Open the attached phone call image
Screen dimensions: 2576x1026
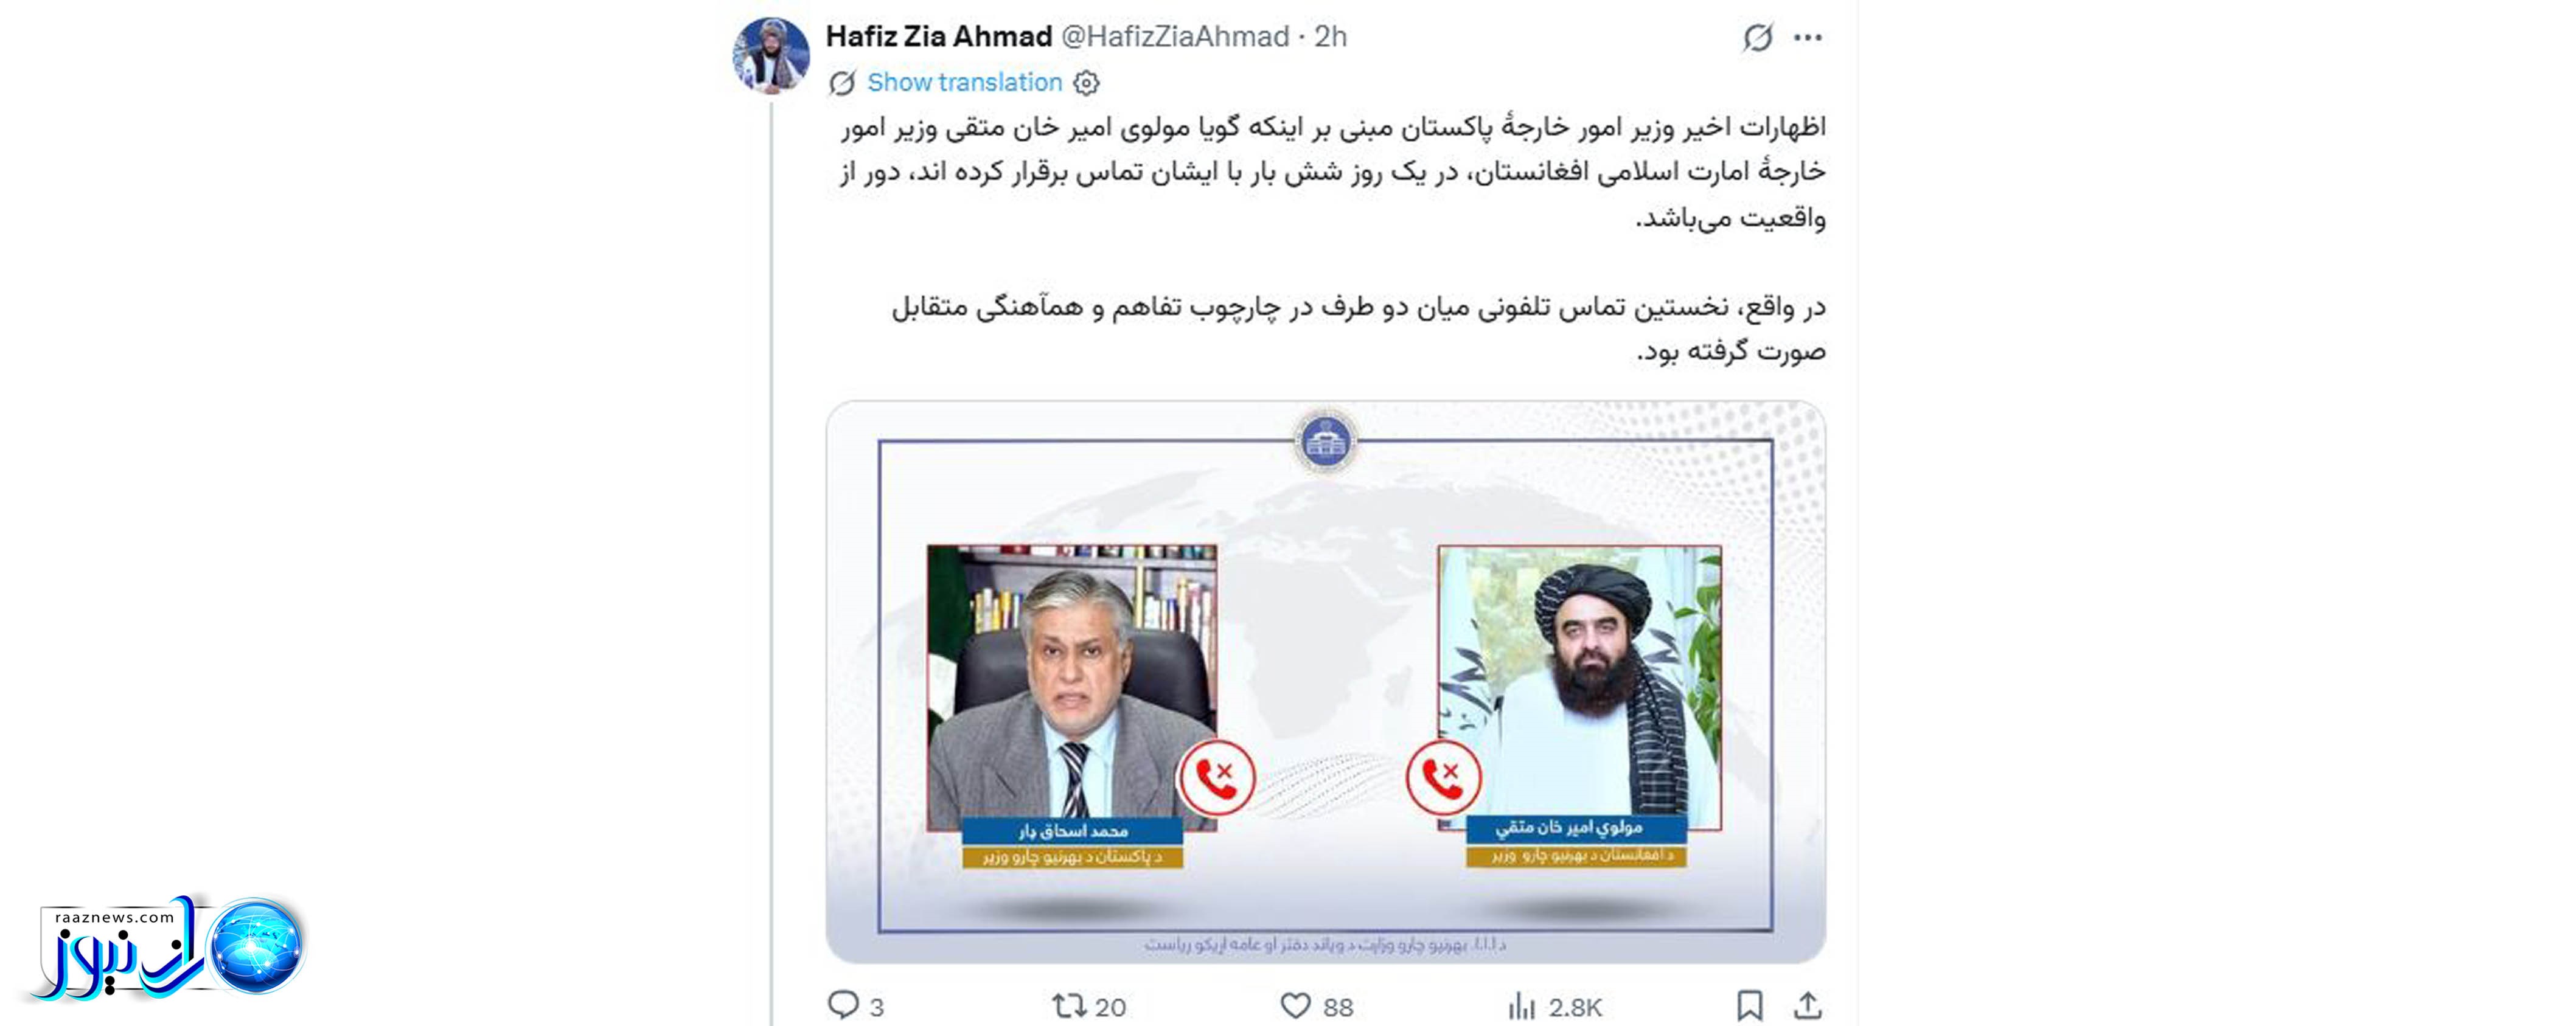tap(1325, 682)
